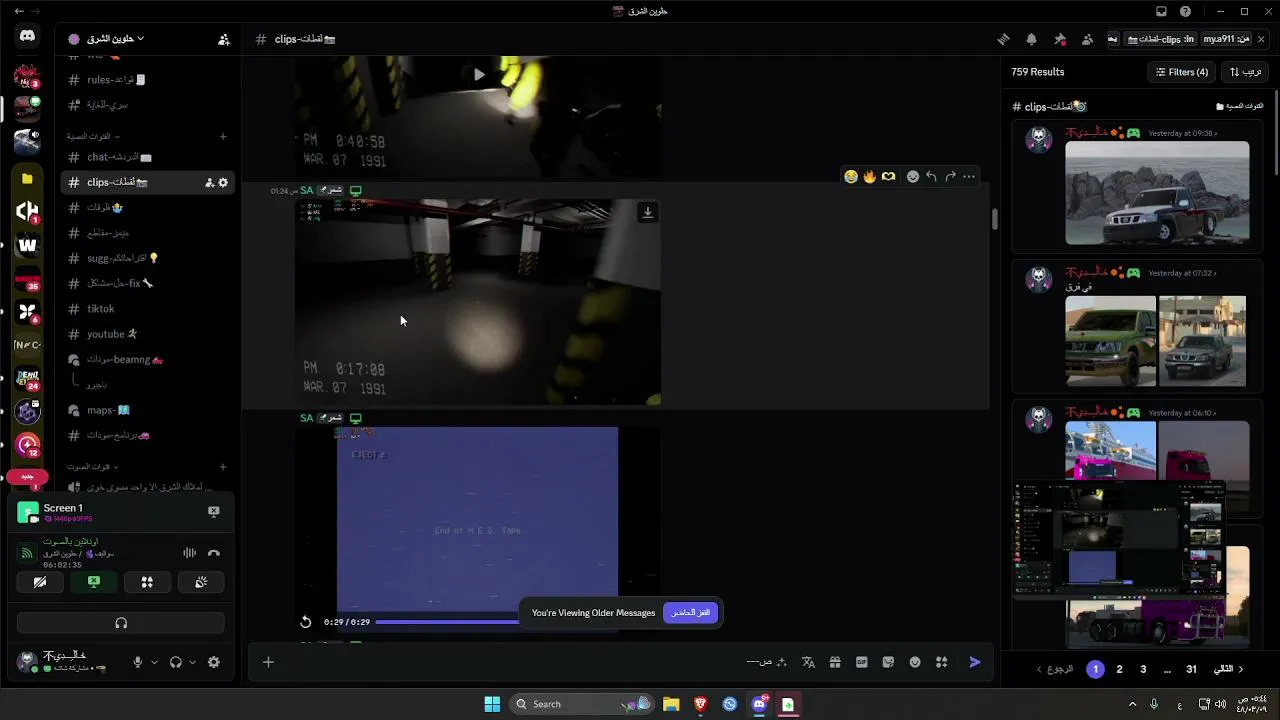
Task: Open the threads icon in channel header
Action: click(1003, 39)
